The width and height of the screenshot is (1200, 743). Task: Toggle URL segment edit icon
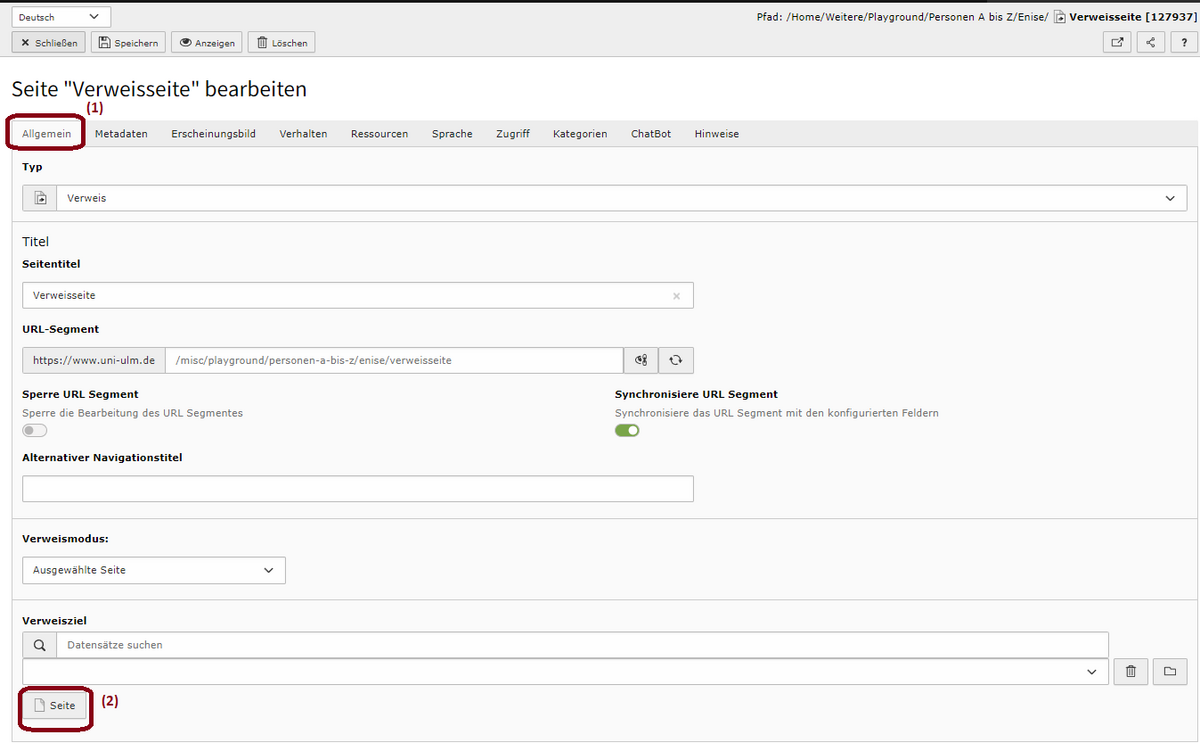click(641, 360)
